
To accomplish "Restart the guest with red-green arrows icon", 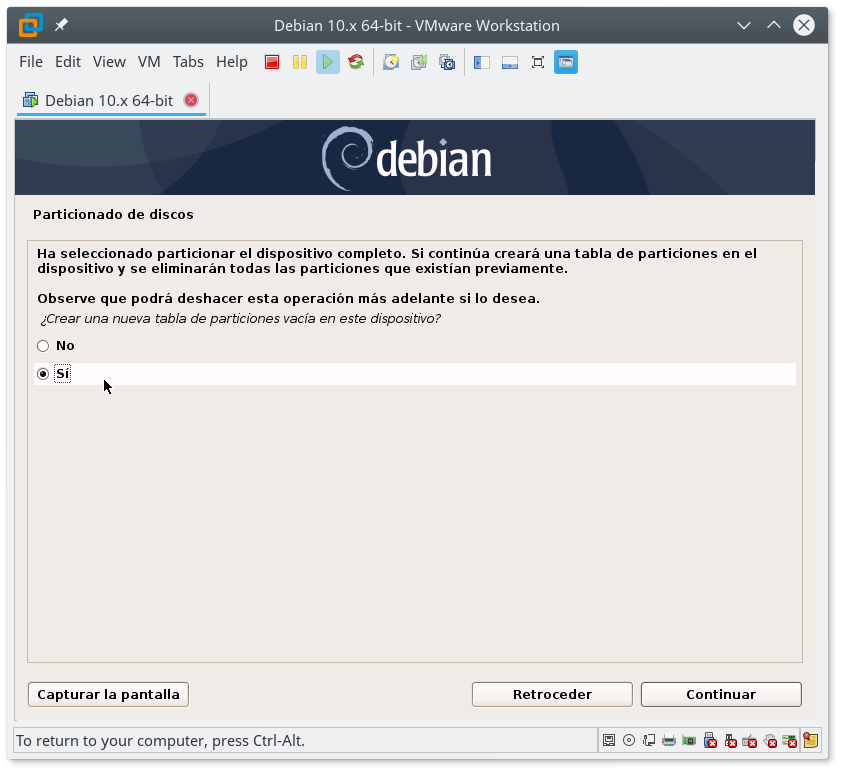I will (356, 62).
